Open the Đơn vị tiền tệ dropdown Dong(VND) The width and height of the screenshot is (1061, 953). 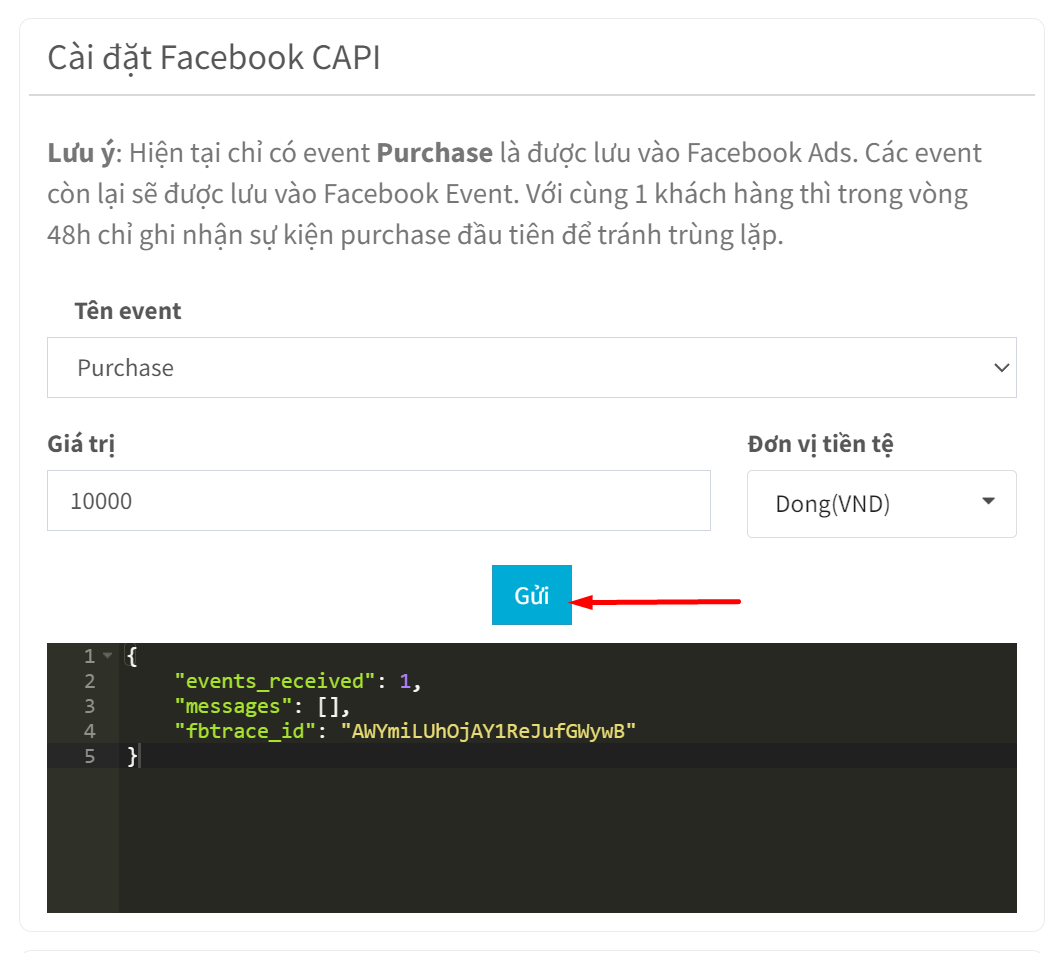(x=881, y=504)
